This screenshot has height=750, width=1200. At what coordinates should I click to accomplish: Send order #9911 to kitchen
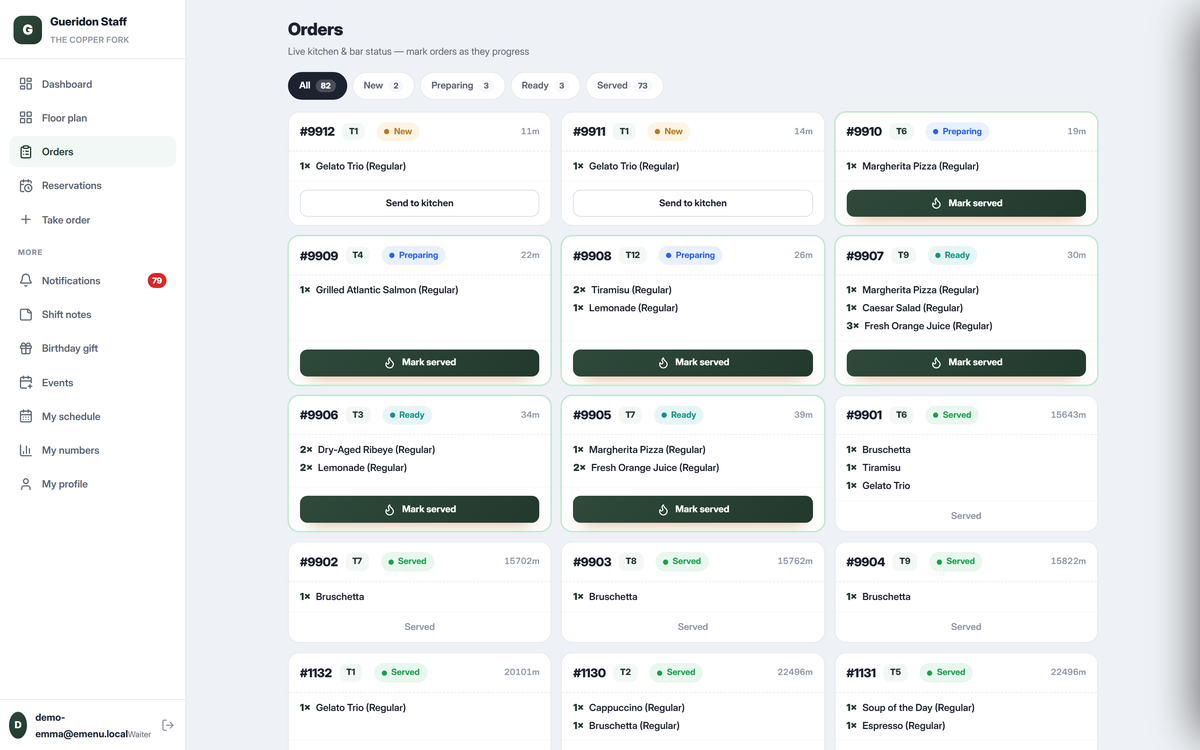[693, 203]
